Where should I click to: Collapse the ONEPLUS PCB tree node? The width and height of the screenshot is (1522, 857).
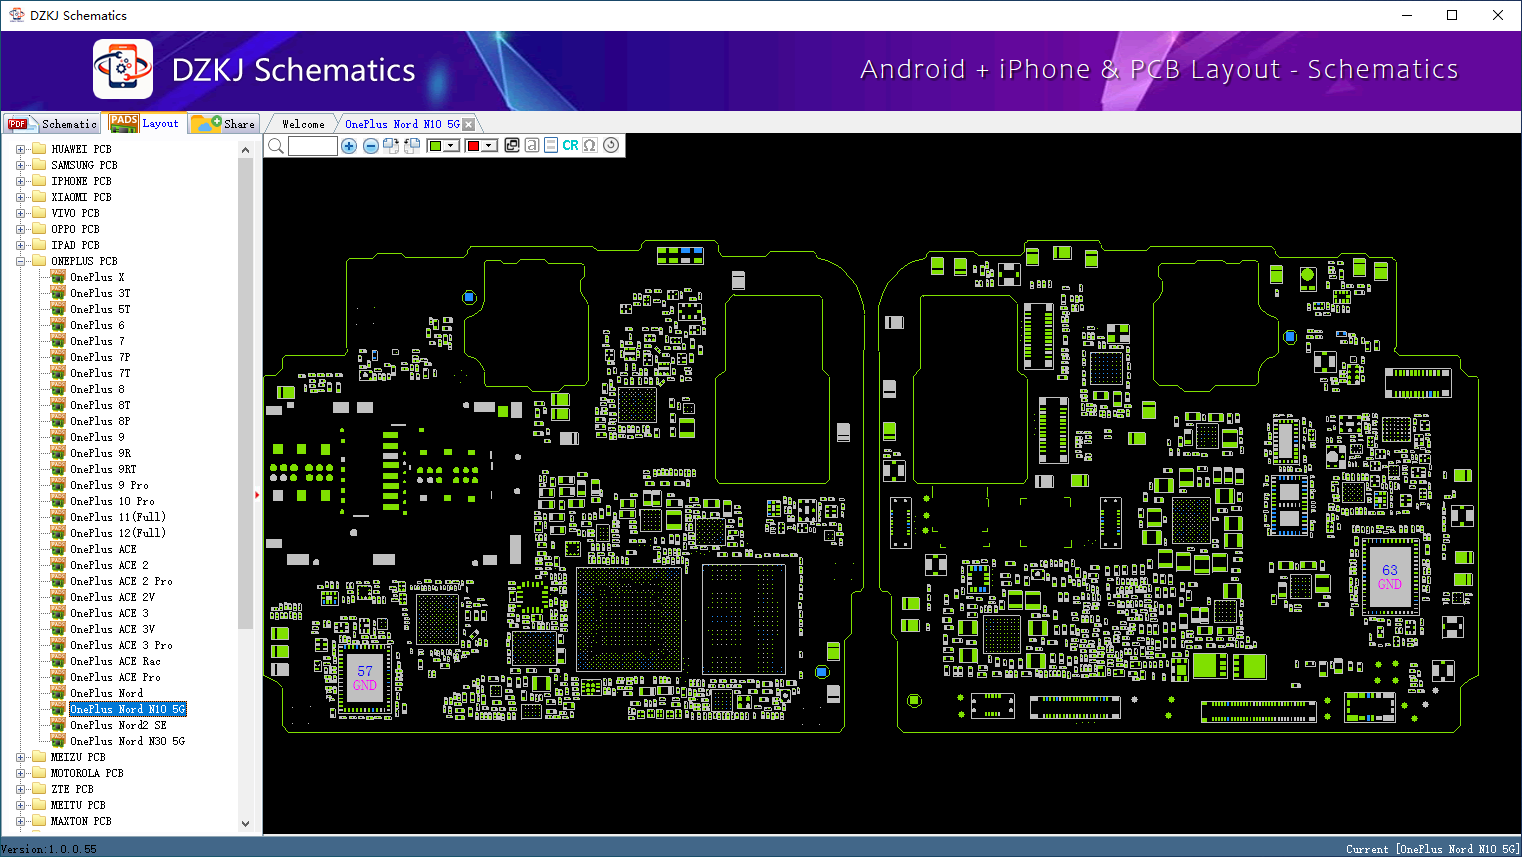click(x=20, y=261)
